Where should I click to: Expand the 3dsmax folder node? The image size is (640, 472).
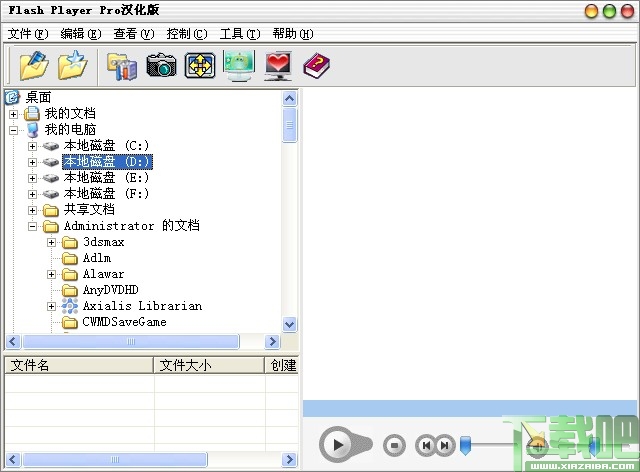click(x=51, y=242)
